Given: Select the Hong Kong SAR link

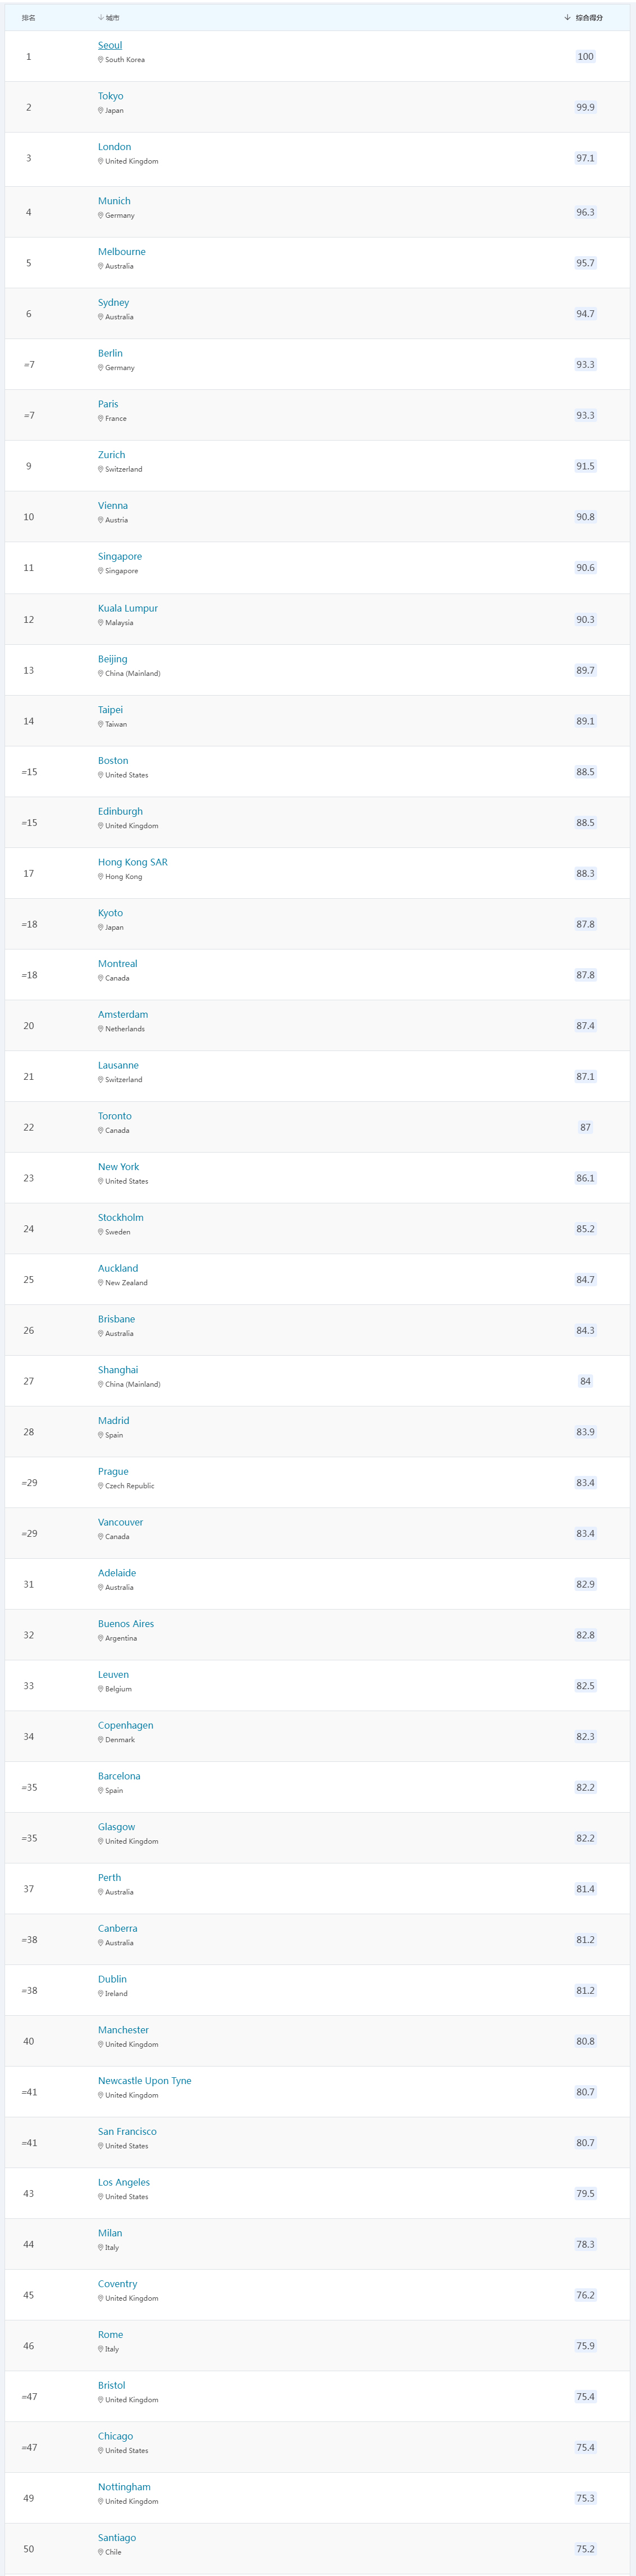Looking at the screenshot, I should (133, 861).
